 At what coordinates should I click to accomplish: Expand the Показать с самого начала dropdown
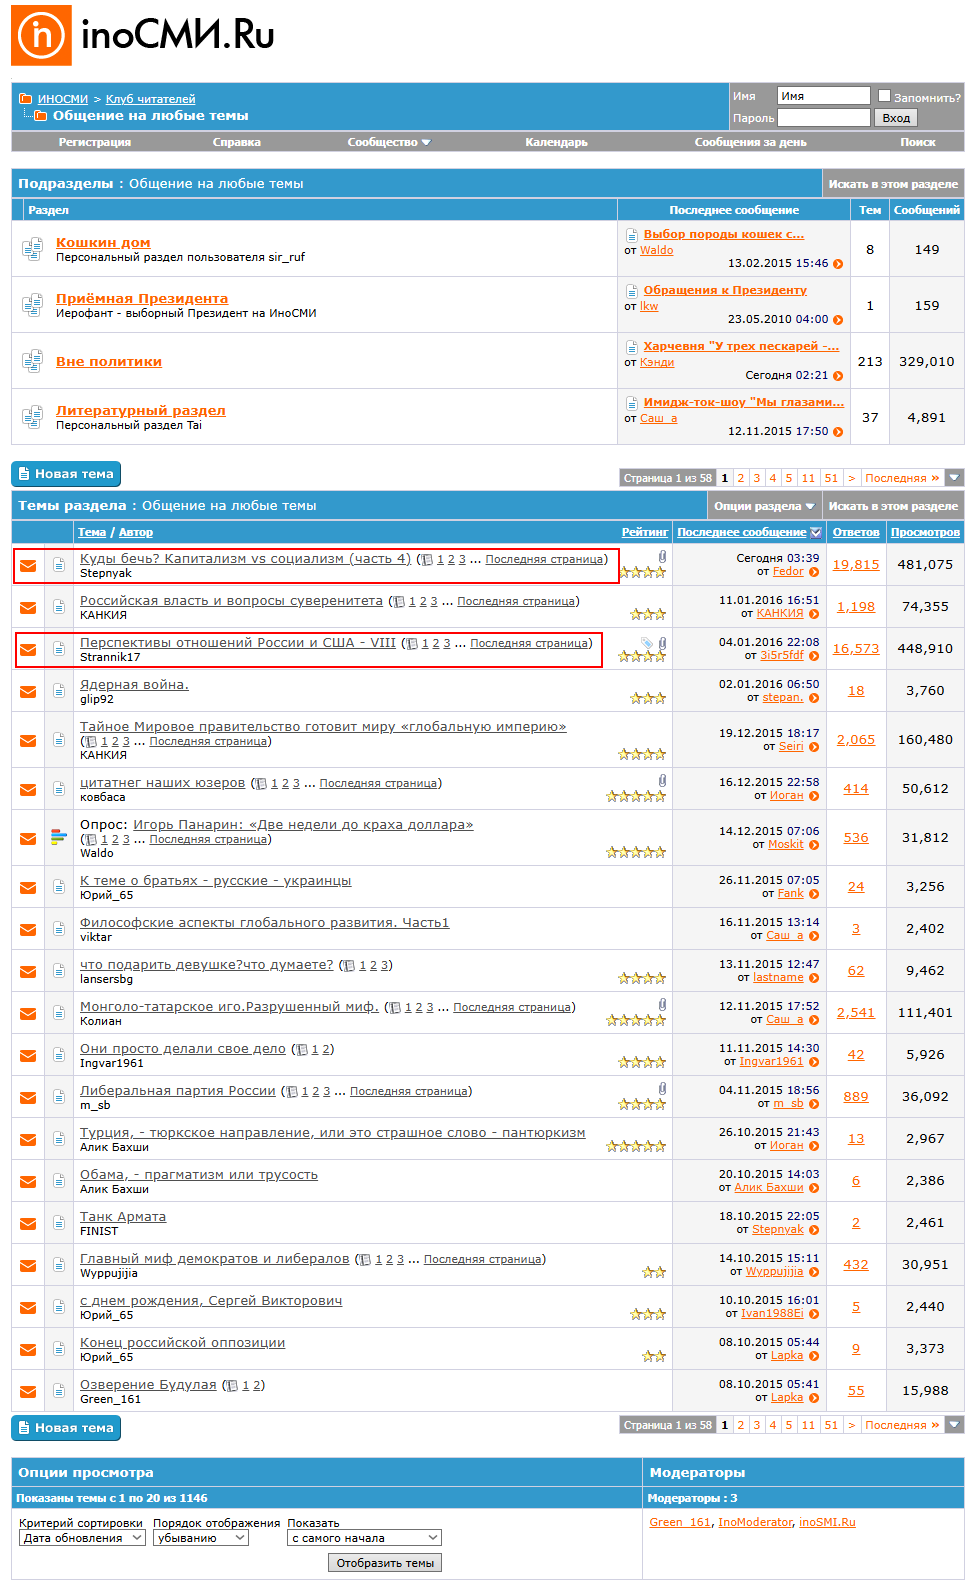tap(364, 1538)
